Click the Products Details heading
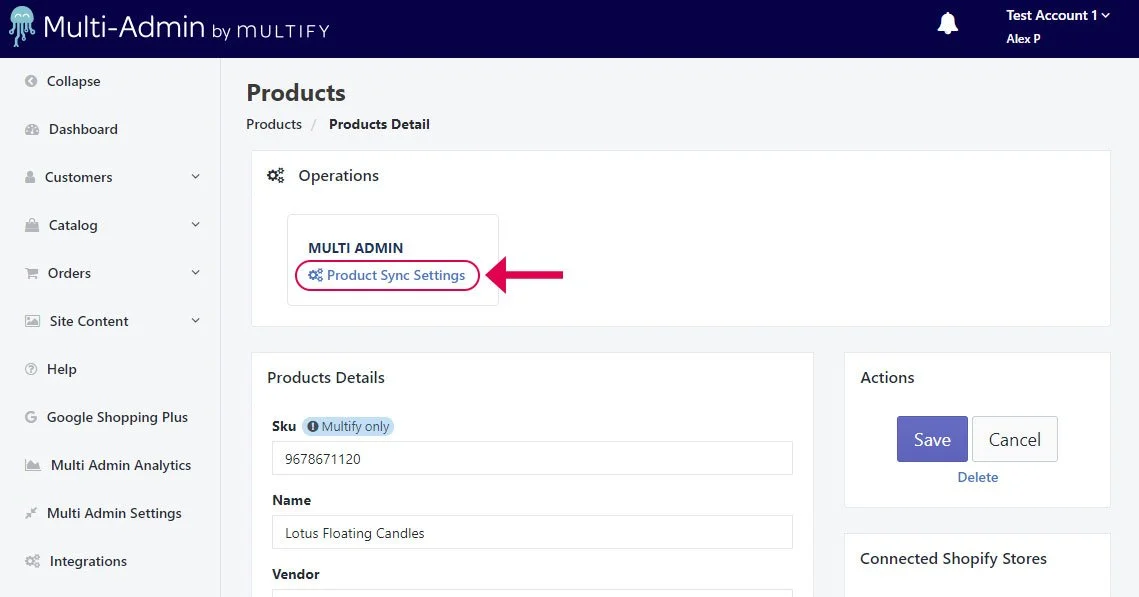 point(325,378)
